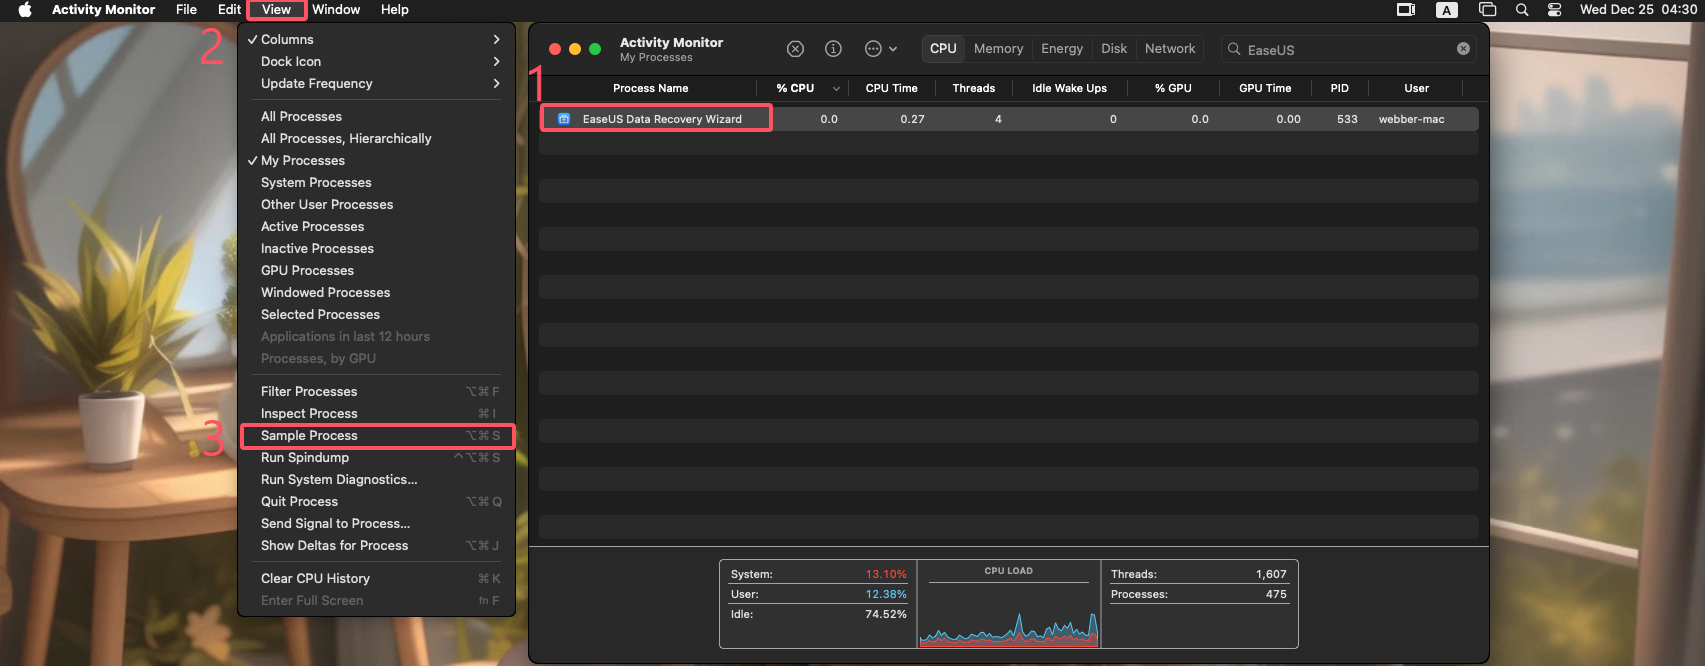Clear the search field with the X icon

(x=1463, y=49)
